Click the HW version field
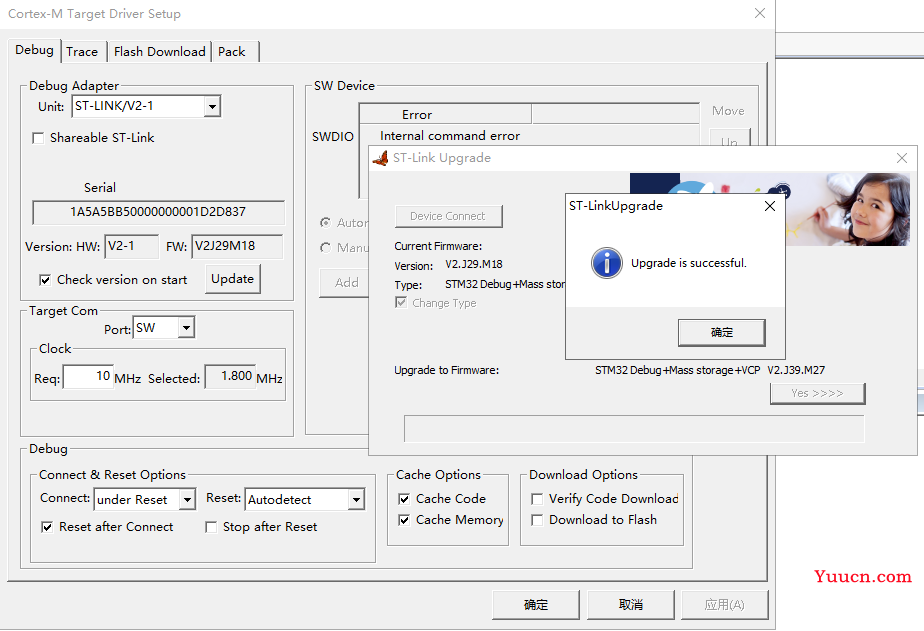This screenshot has width=924, height=631. (131, 246)
